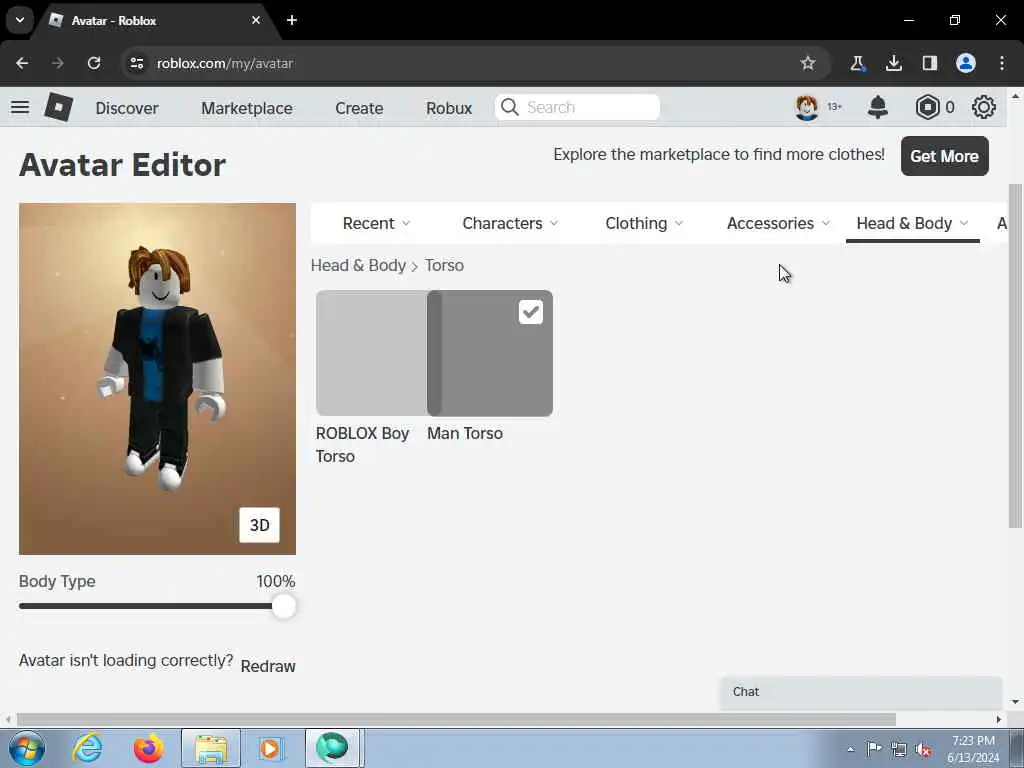Open the media player taskbar icon

click(x=270, y=748)
